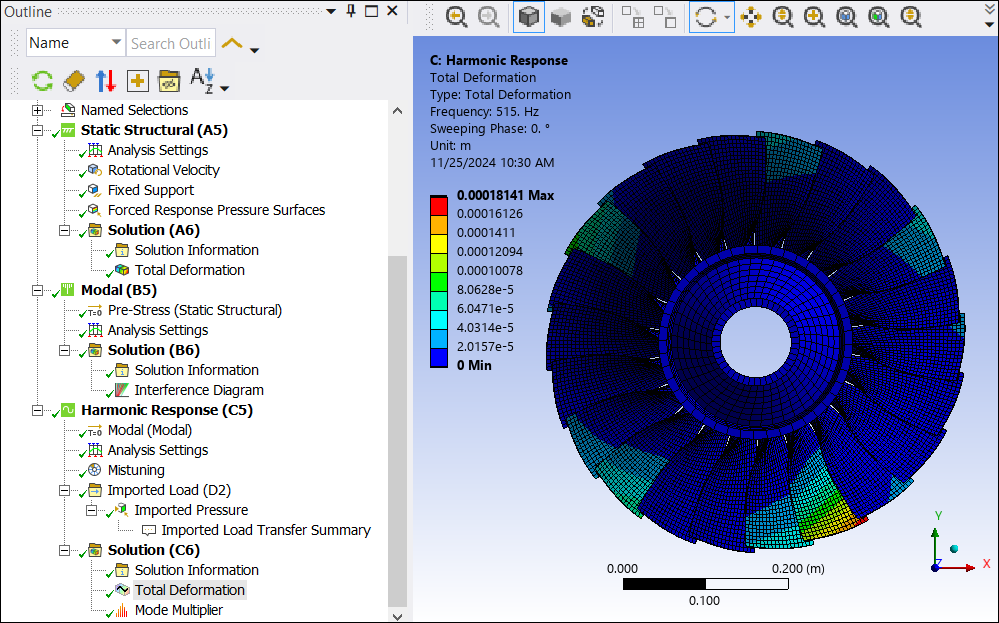999x623 pixels.
Task: Click the red Max legend color band
Action: click(x=438, y=205)
